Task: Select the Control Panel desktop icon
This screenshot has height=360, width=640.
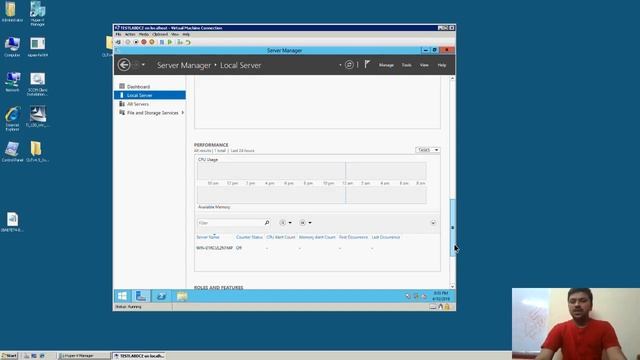Action: tap(12, 152)
